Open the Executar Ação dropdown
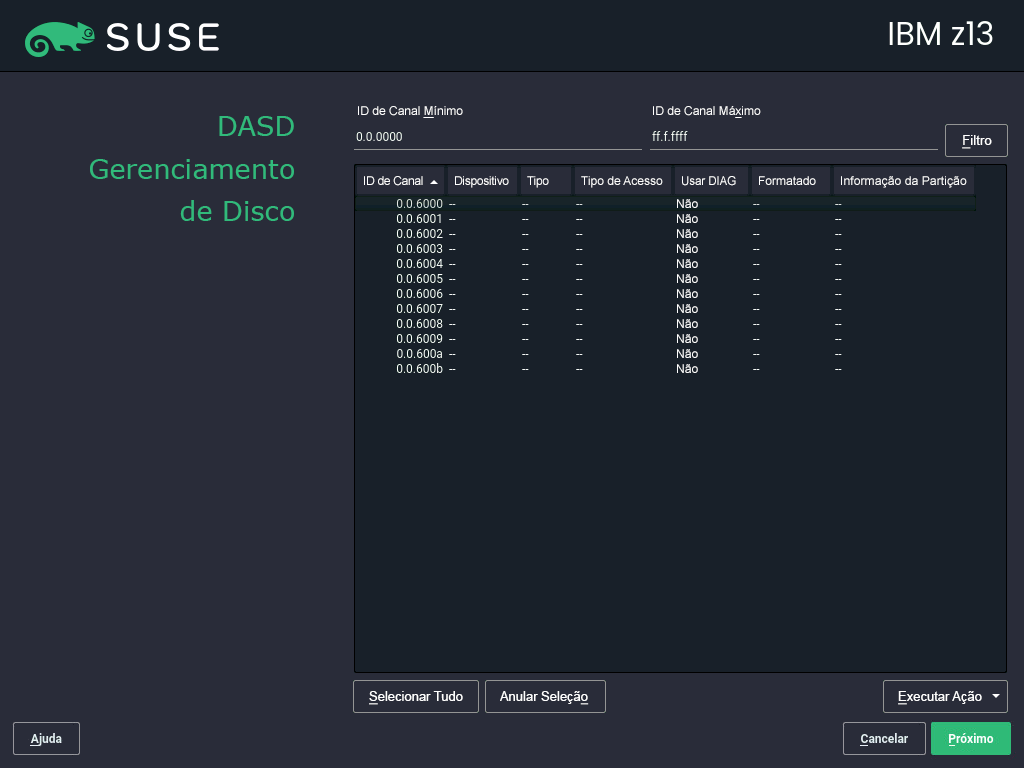Screen dimensions: 1024x768 945,696
